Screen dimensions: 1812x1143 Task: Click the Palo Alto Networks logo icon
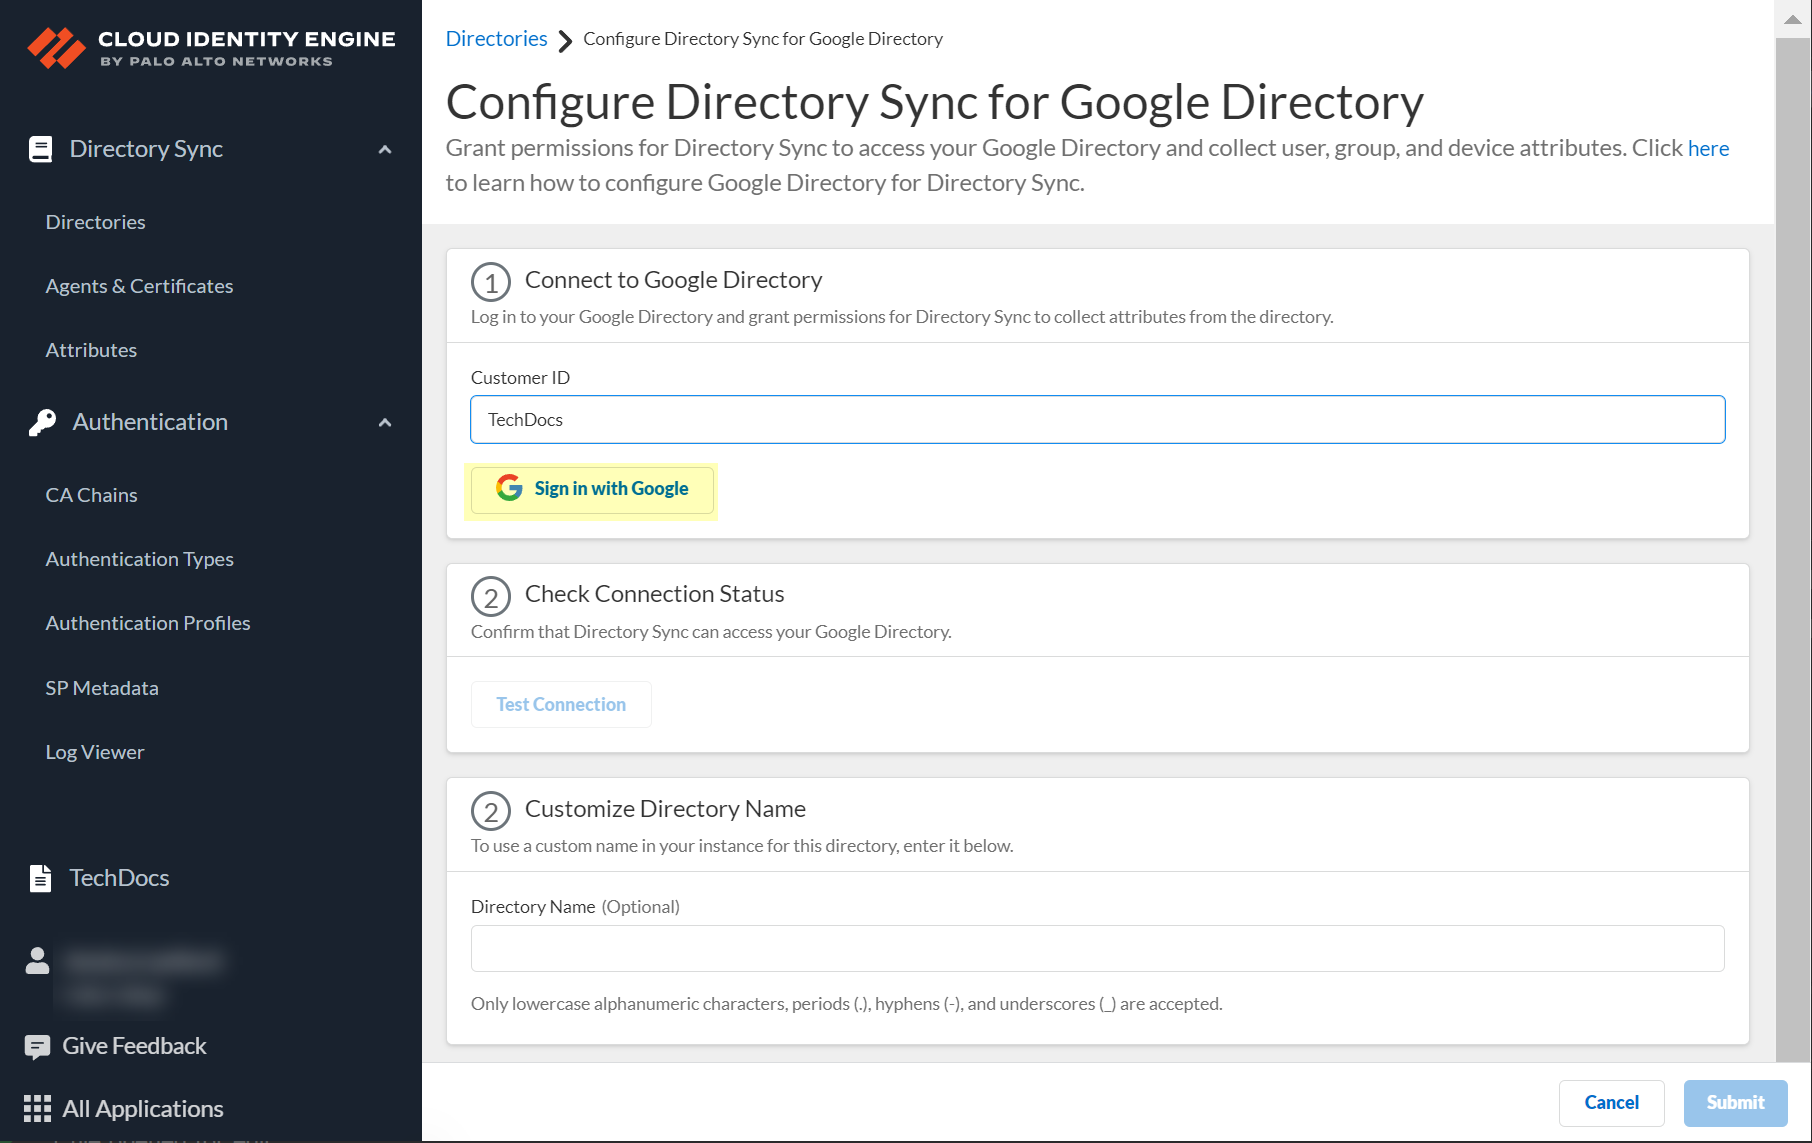(x=56, y=47)
